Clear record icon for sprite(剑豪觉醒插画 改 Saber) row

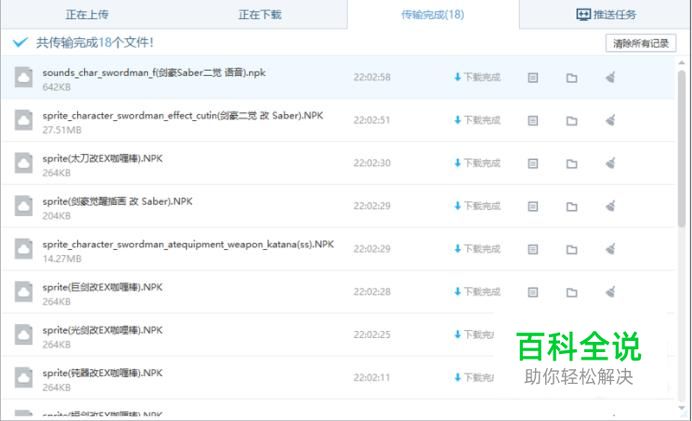[x=610, y=206]
